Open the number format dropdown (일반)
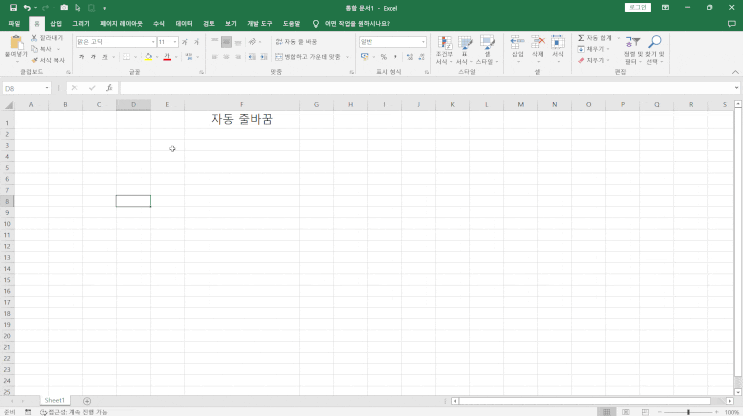743x416 pixels. 423,42
